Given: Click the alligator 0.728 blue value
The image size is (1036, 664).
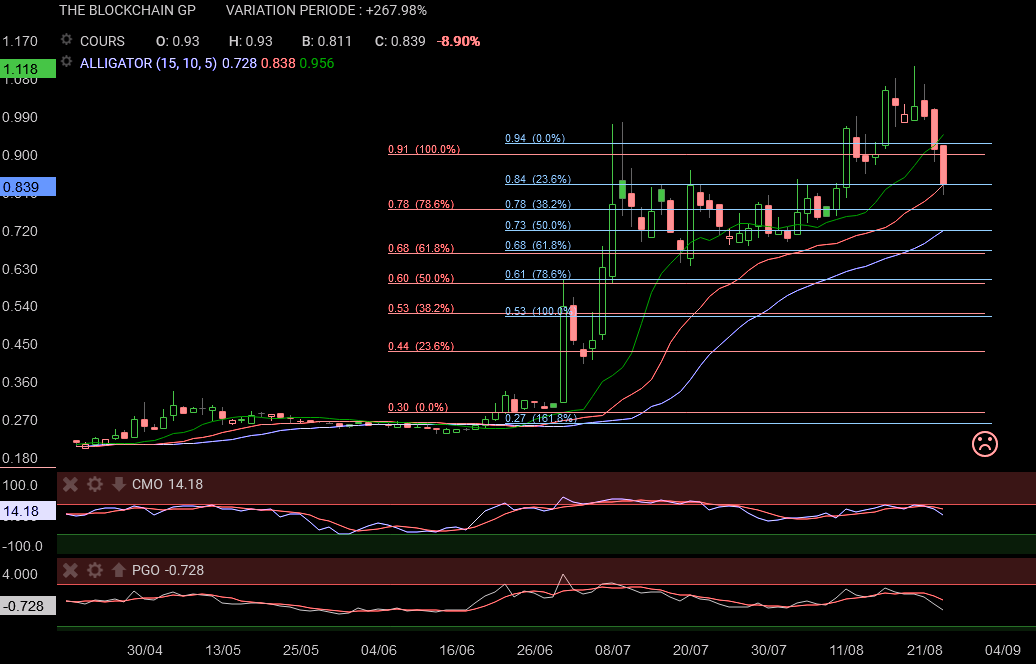Looking at the screenshot, I should tap(239, 63).
